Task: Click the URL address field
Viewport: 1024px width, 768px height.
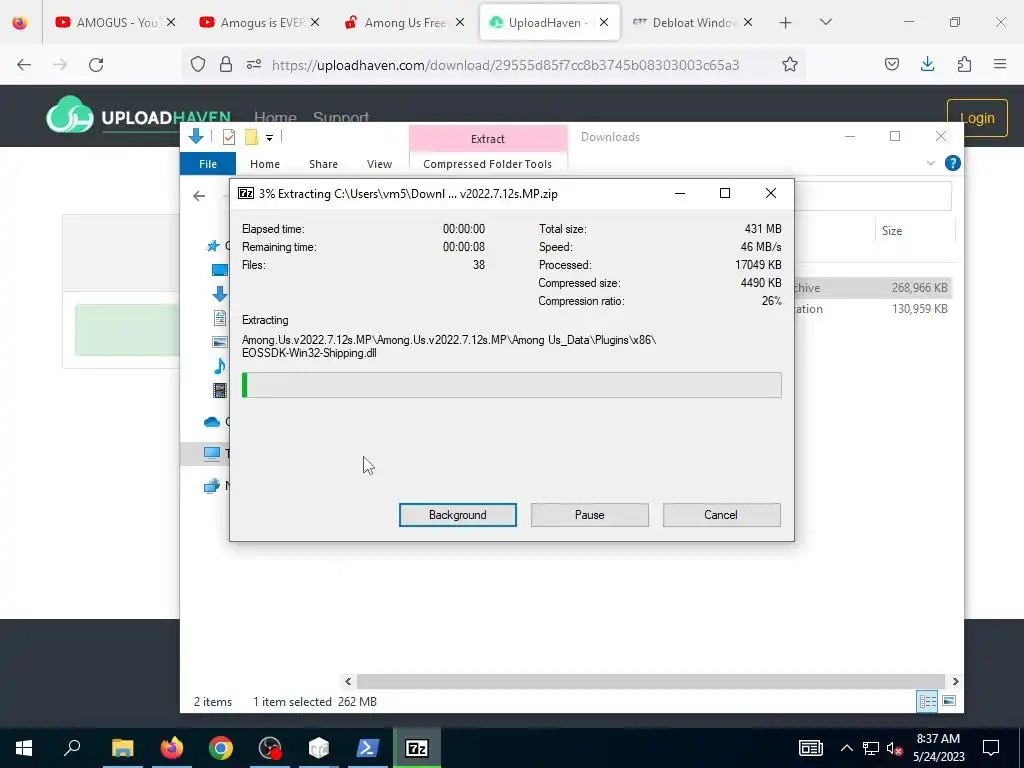Action: [x=505, y=65]
